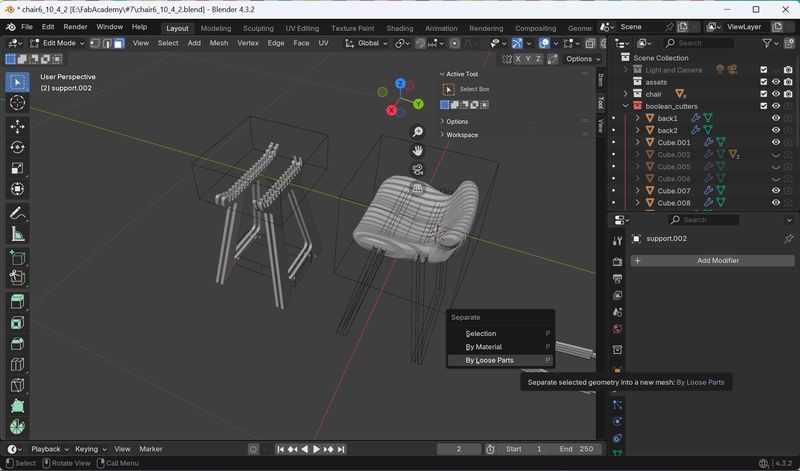Open the Playback dropdown in timeline

tap(49, 449)
